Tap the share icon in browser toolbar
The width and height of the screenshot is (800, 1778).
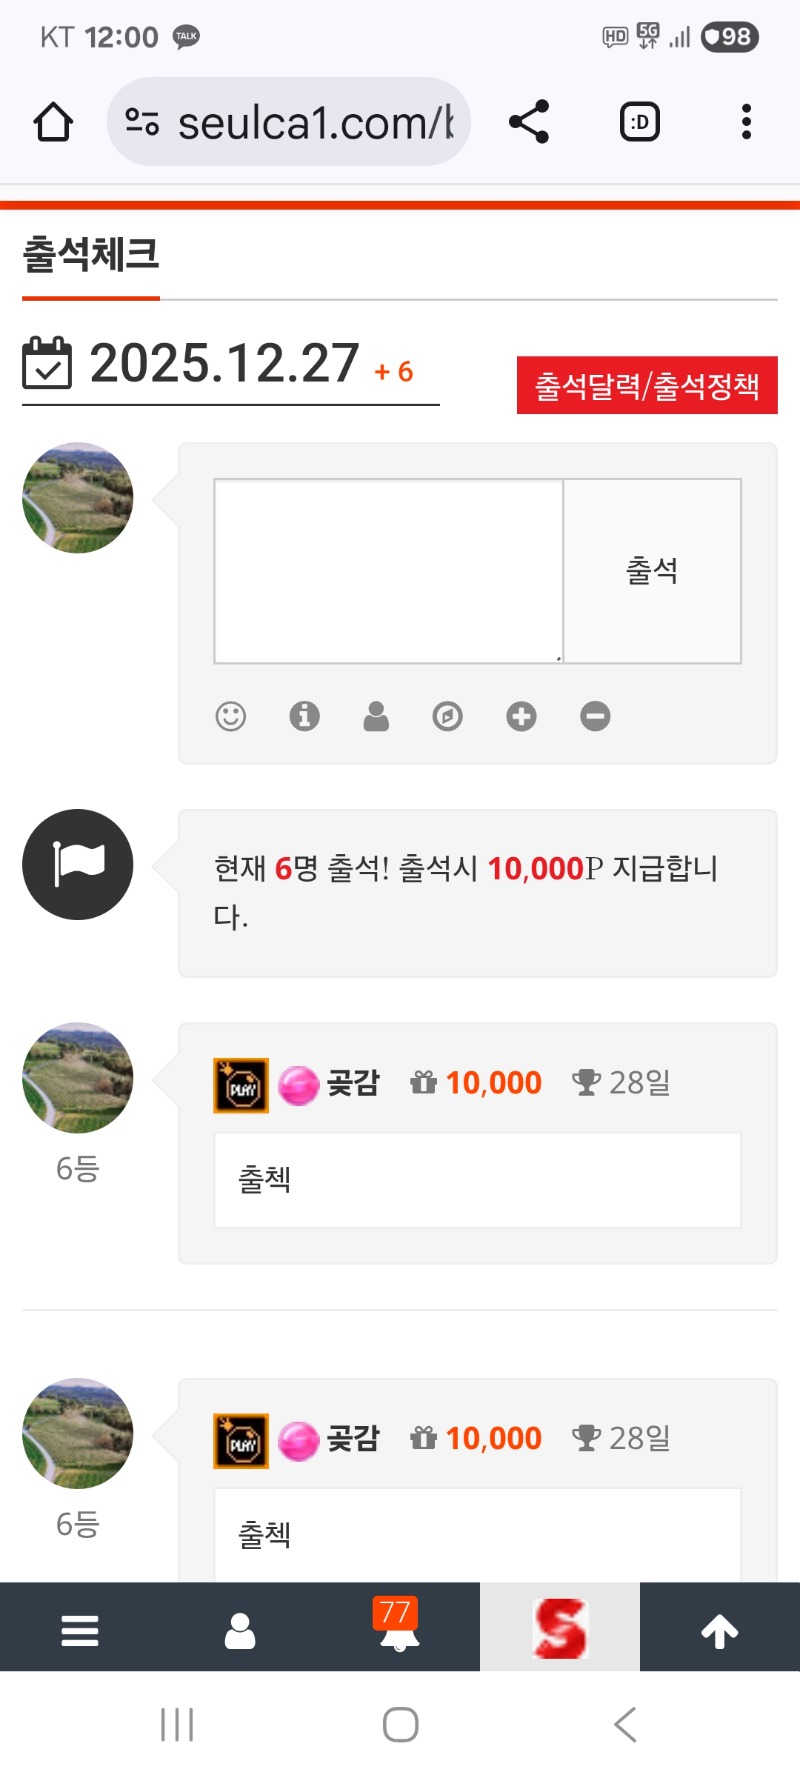tap(529, 122)
